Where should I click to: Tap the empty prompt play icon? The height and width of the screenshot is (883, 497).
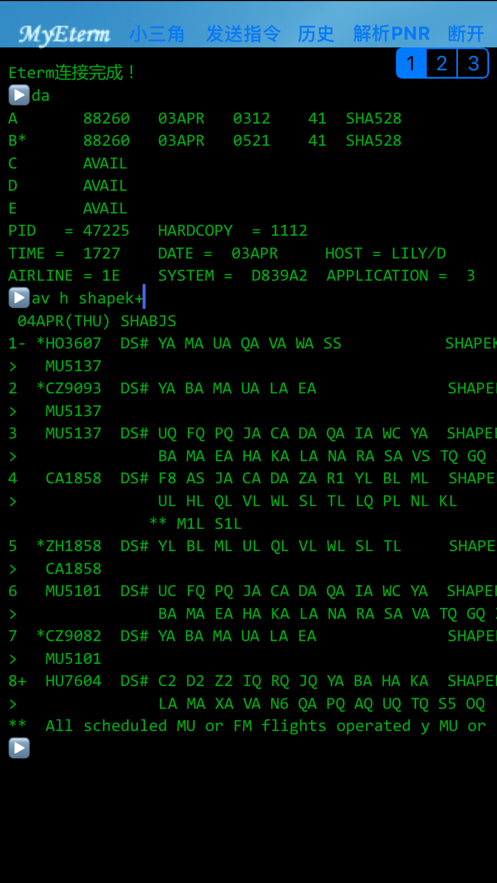pyautogui.click(x=19, y=748)
